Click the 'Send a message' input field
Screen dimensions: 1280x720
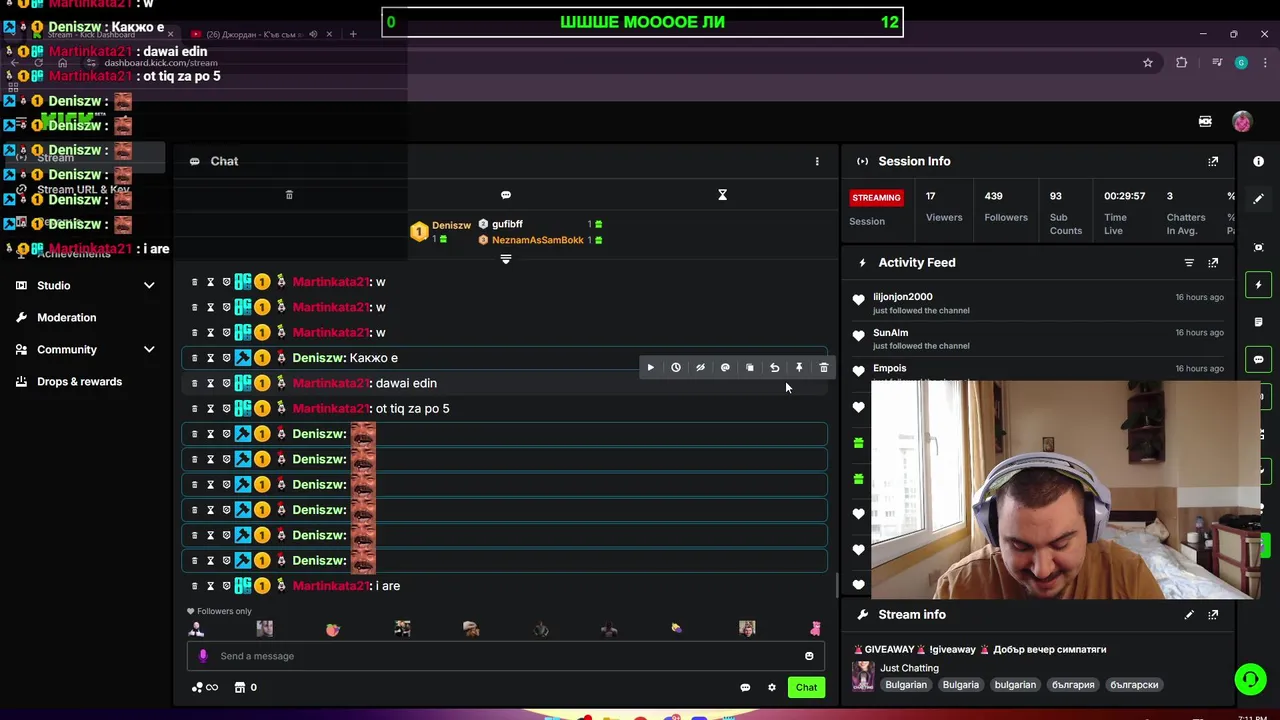(x=506, y=656)
